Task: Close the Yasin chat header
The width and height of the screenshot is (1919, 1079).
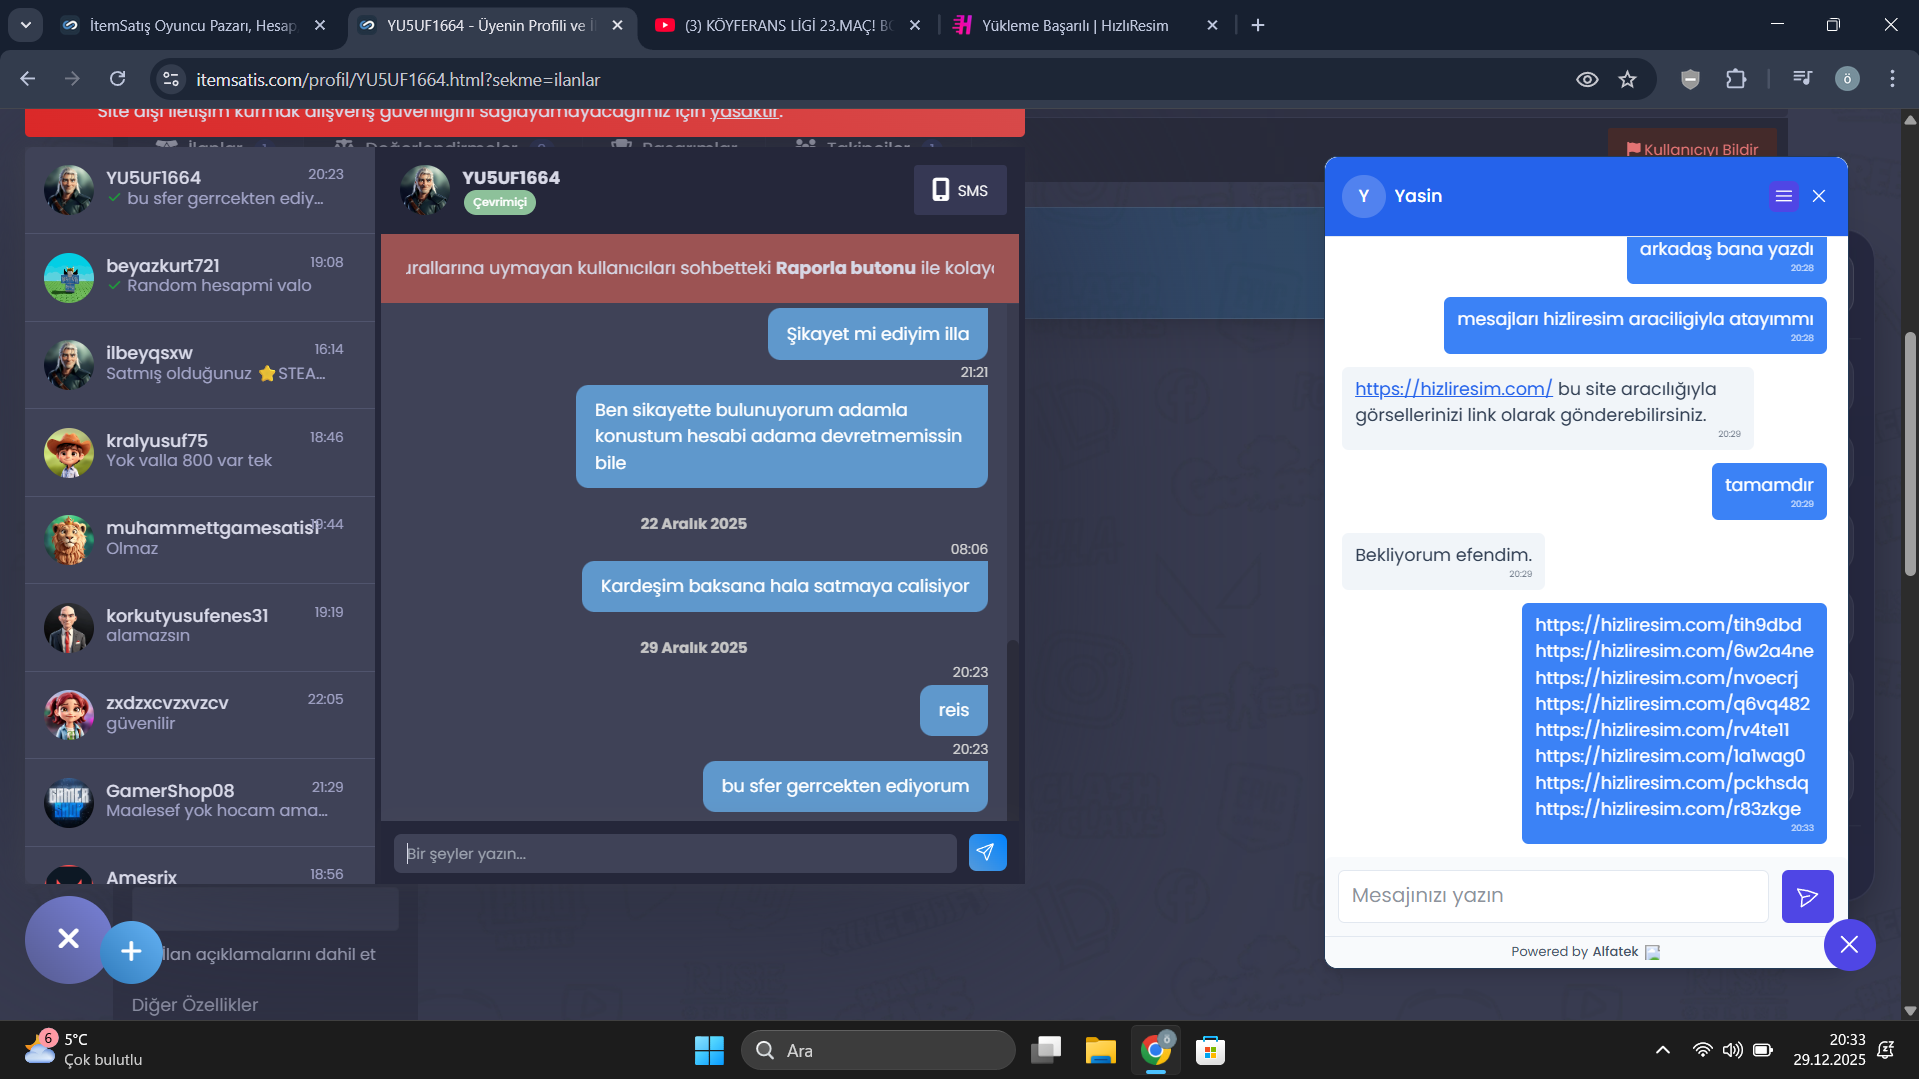Action: [x=1819, y=196]
